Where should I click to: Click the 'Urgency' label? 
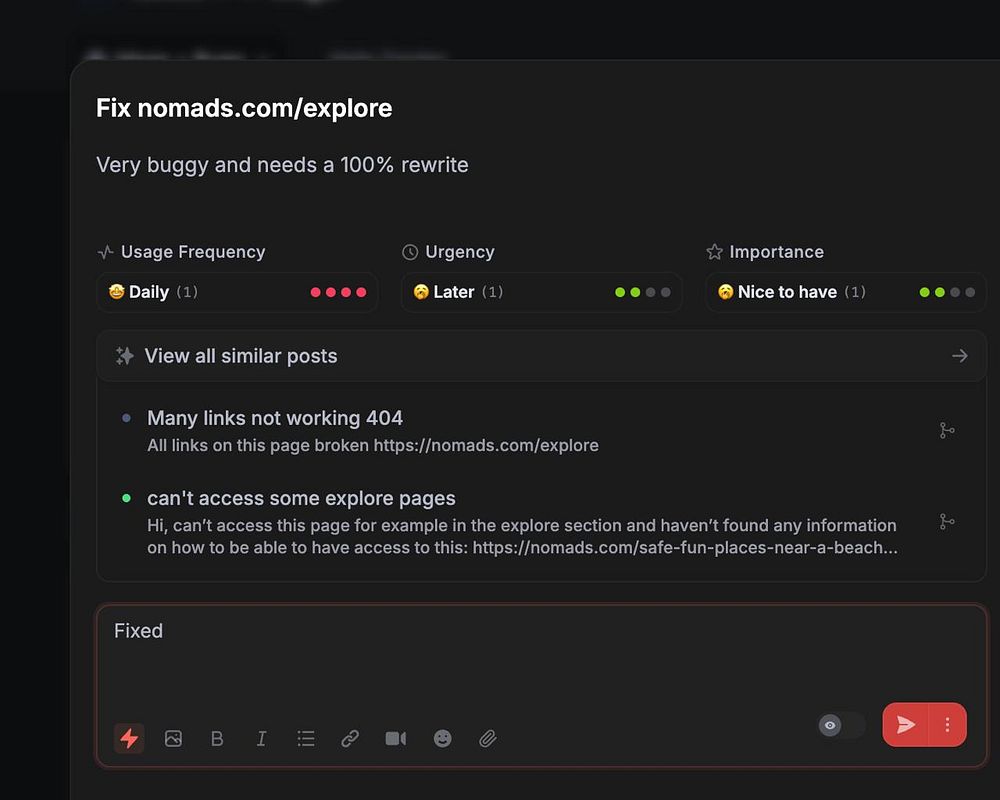tap(460, 252)
